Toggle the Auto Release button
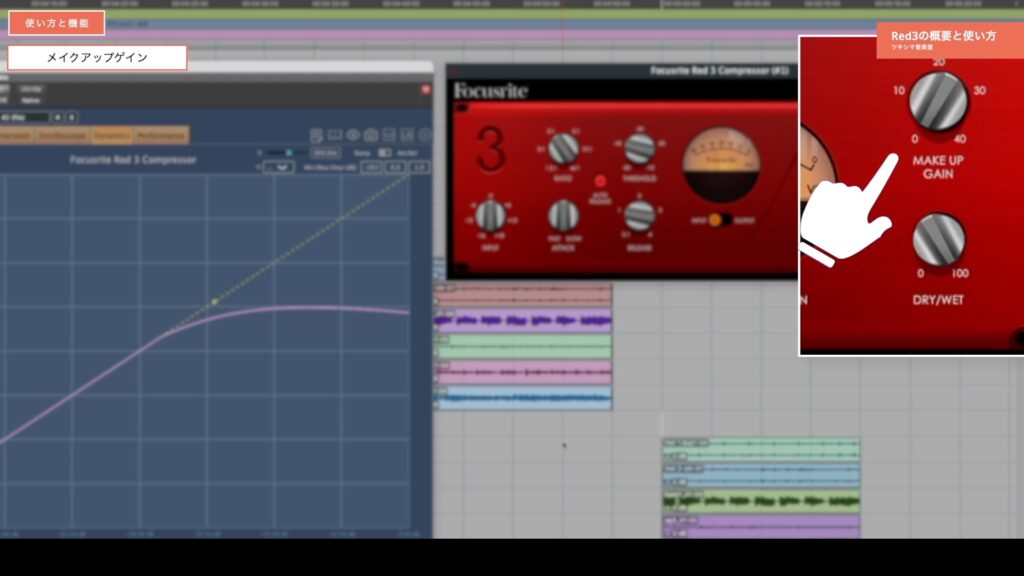Screen dimensions: 1024x576 pos(600,181)
